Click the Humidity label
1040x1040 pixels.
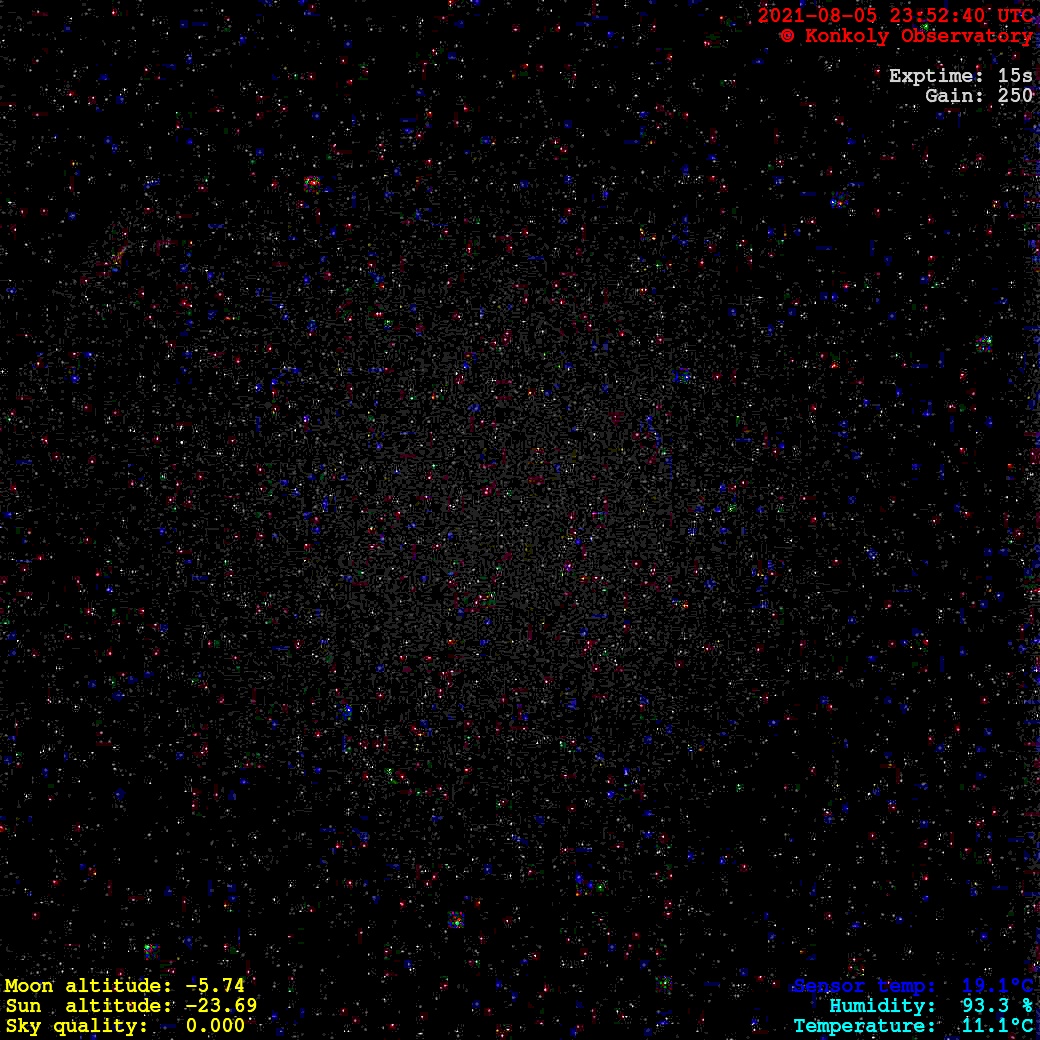(882, 1006)
